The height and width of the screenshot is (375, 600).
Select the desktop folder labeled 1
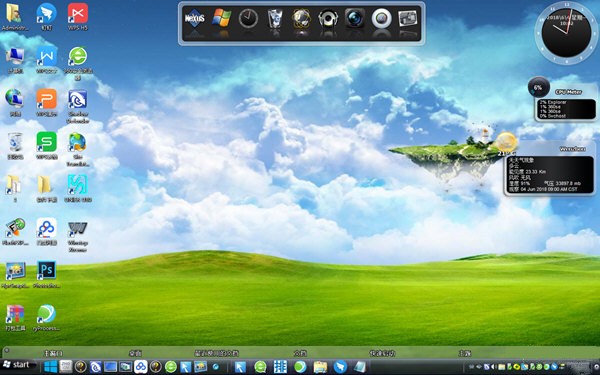14,185
